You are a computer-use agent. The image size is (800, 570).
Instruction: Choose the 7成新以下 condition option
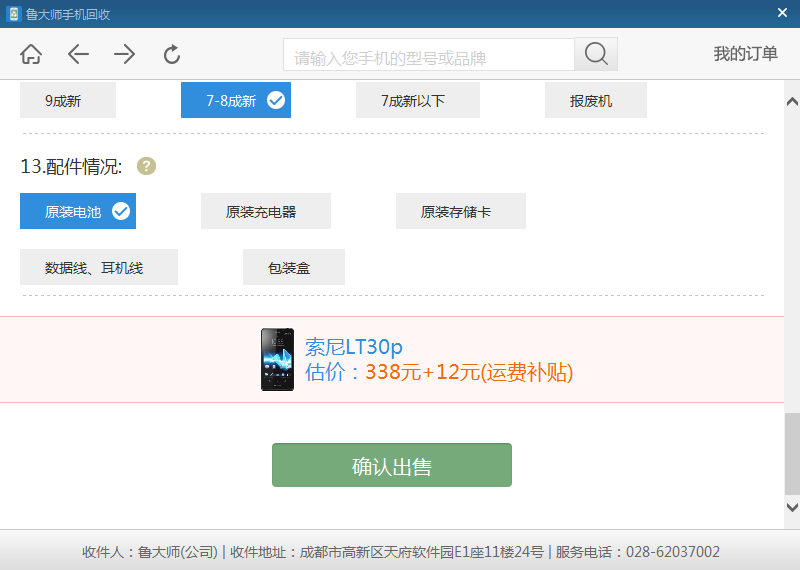point(418,100)
